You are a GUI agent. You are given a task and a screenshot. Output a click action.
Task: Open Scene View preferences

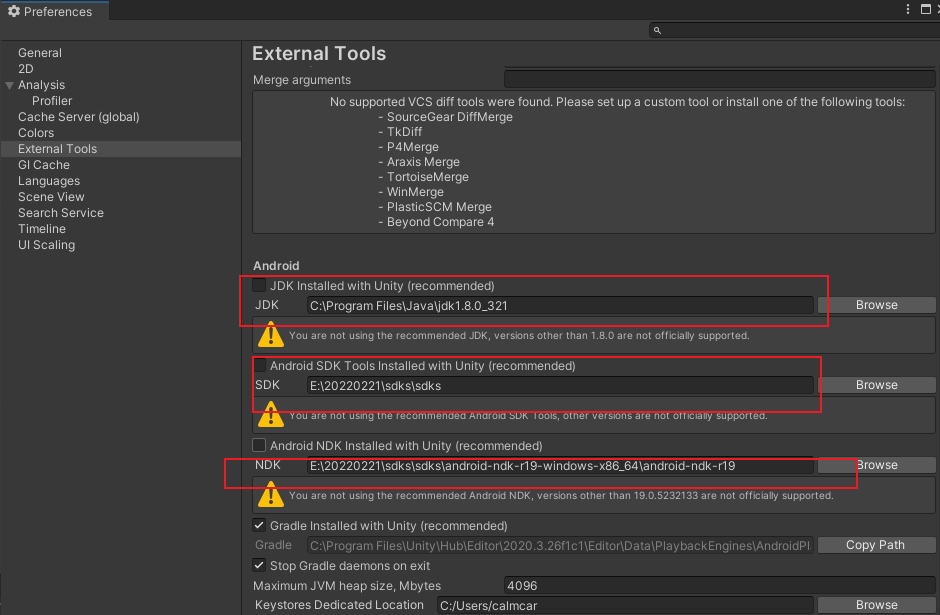tap(51, 197)
